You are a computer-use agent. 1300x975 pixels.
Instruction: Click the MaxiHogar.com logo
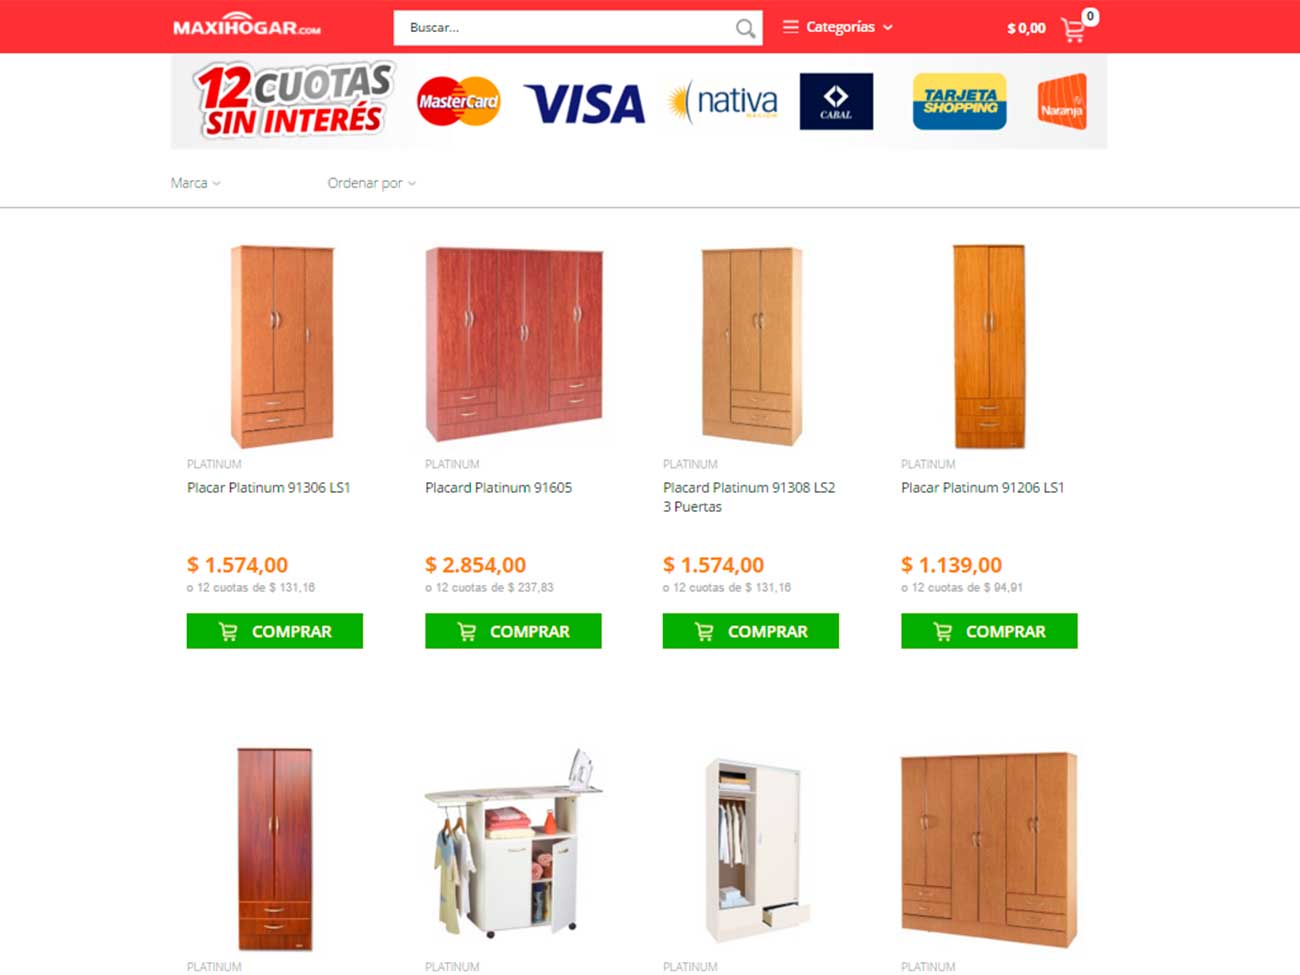(247, 25)
